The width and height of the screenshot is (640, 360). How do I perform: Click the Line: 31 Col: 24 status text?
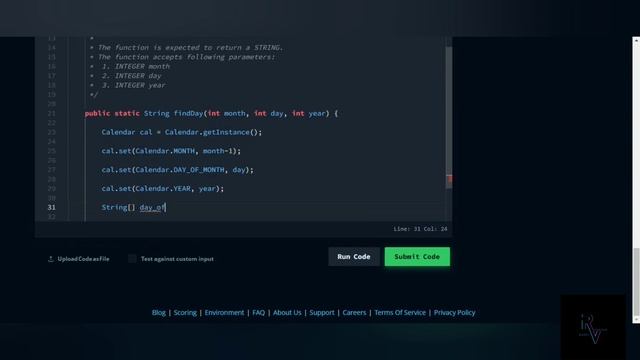420,229
